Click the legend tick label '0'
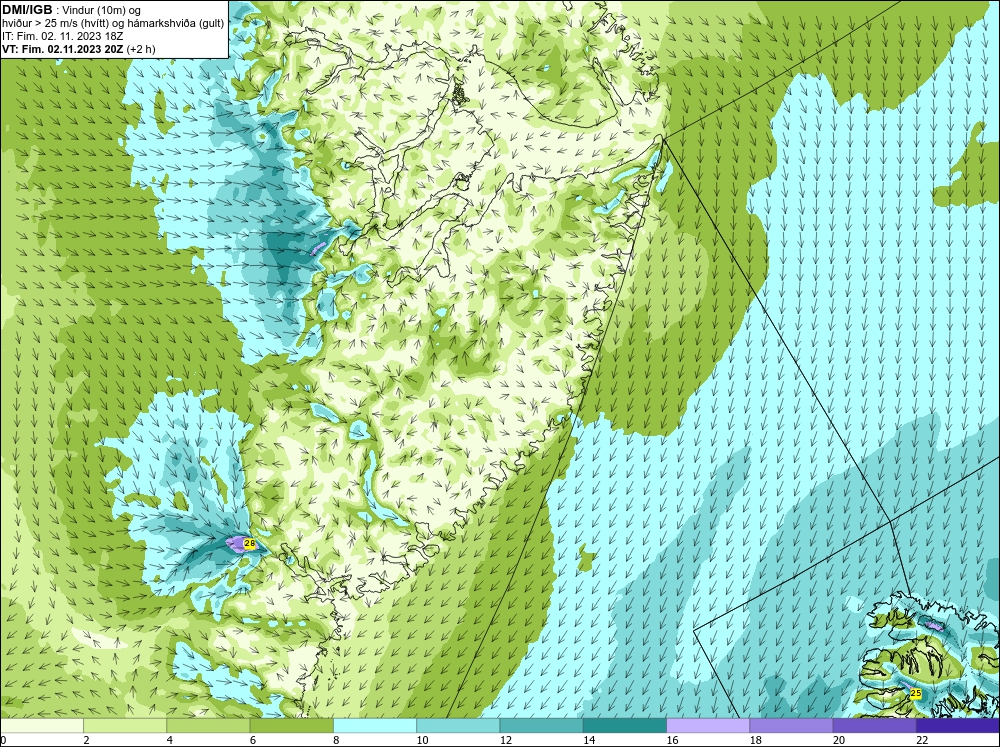The width and height of the screenshot is (1000, 747). click(x=3, y=740)
